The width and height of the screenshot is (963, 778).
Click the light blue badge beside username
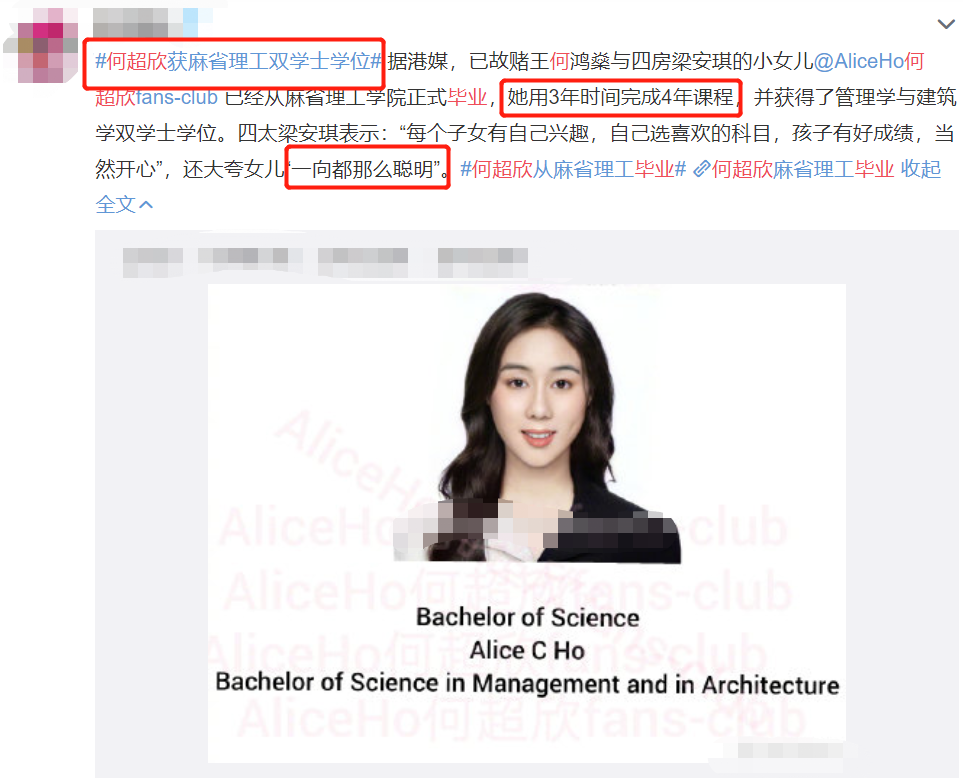190,23
